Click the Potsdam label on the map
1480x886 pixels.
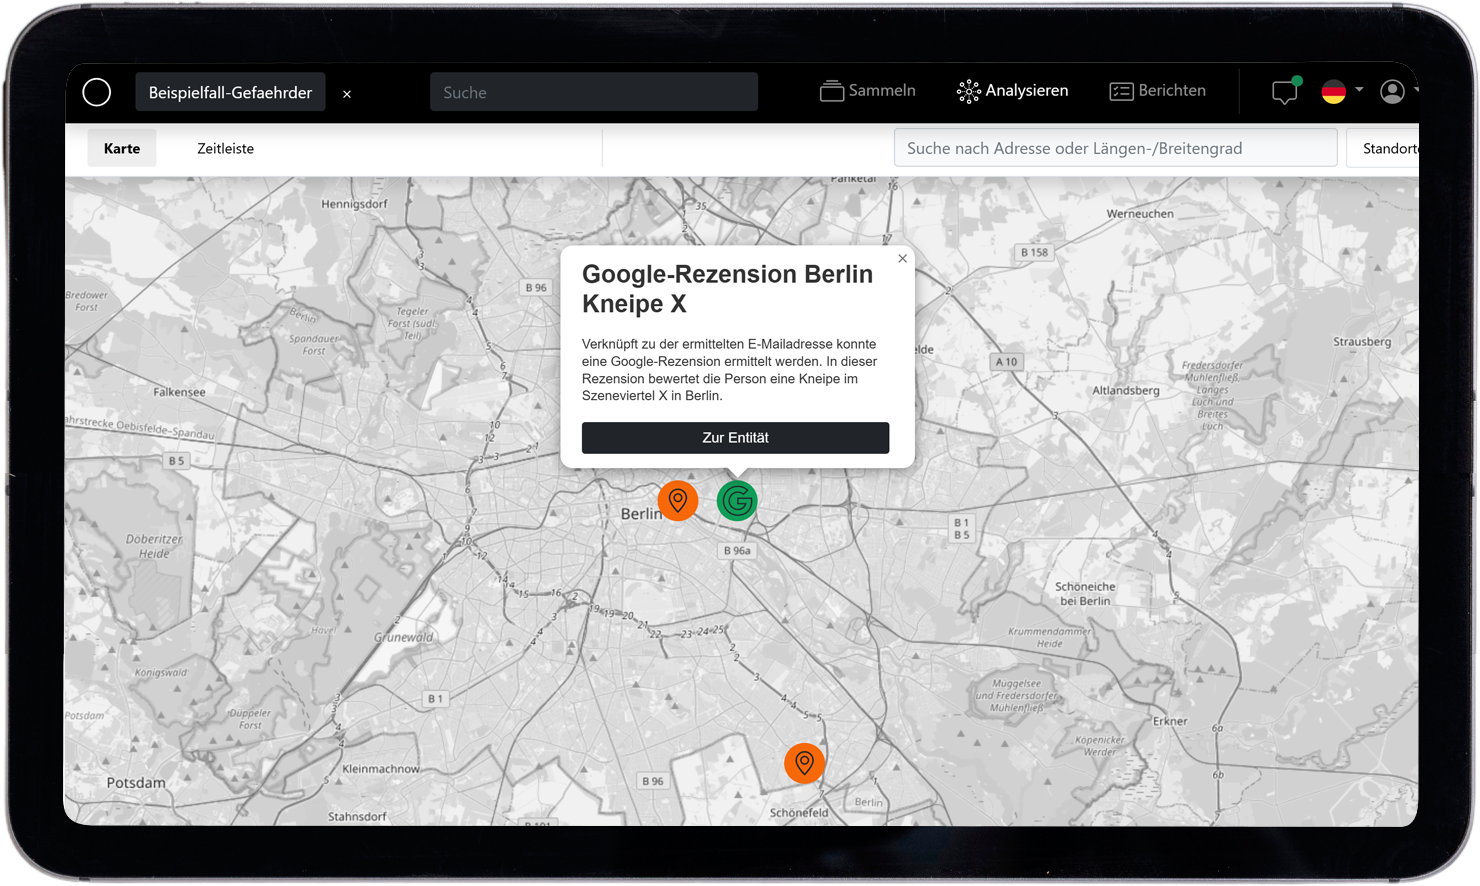[136, 782]
